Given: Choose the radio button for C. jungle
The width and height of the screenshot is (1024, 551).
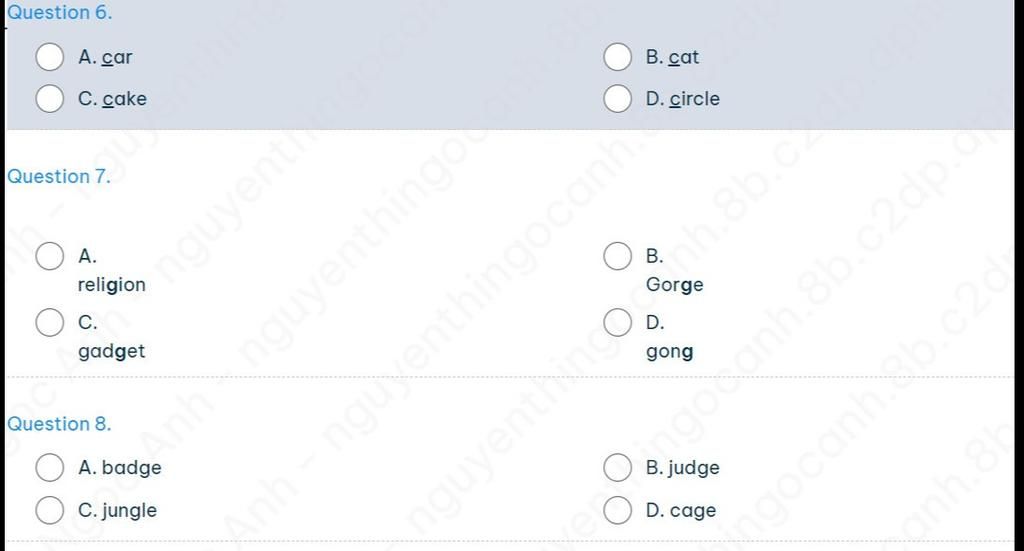Looking at the screenshot, I should (x=50, y=510).
